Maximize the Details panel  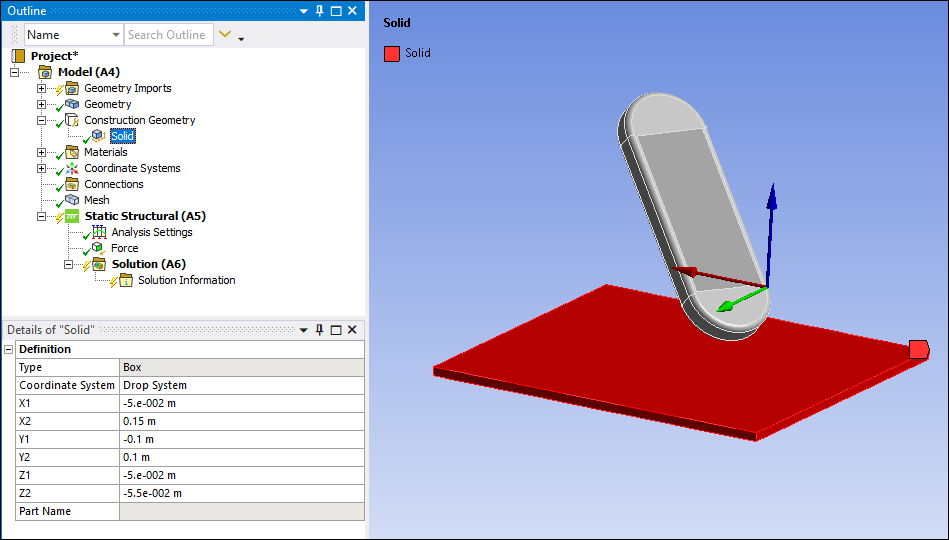coord(336,330)
